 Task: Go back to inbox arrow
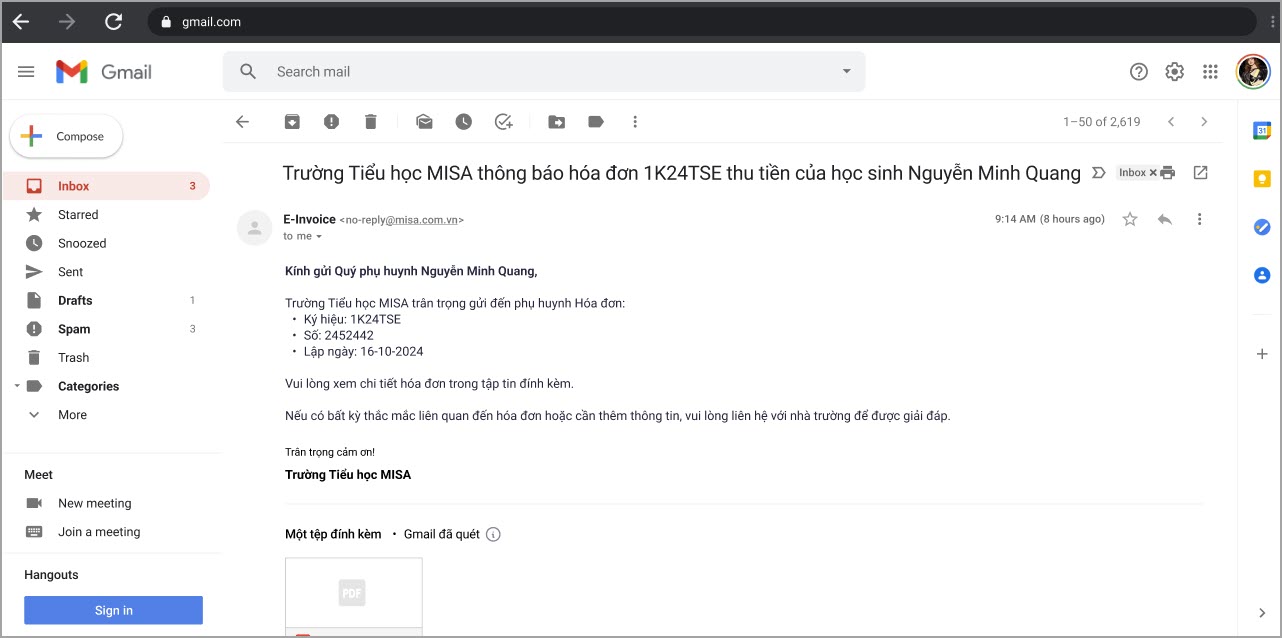(242, 122)
